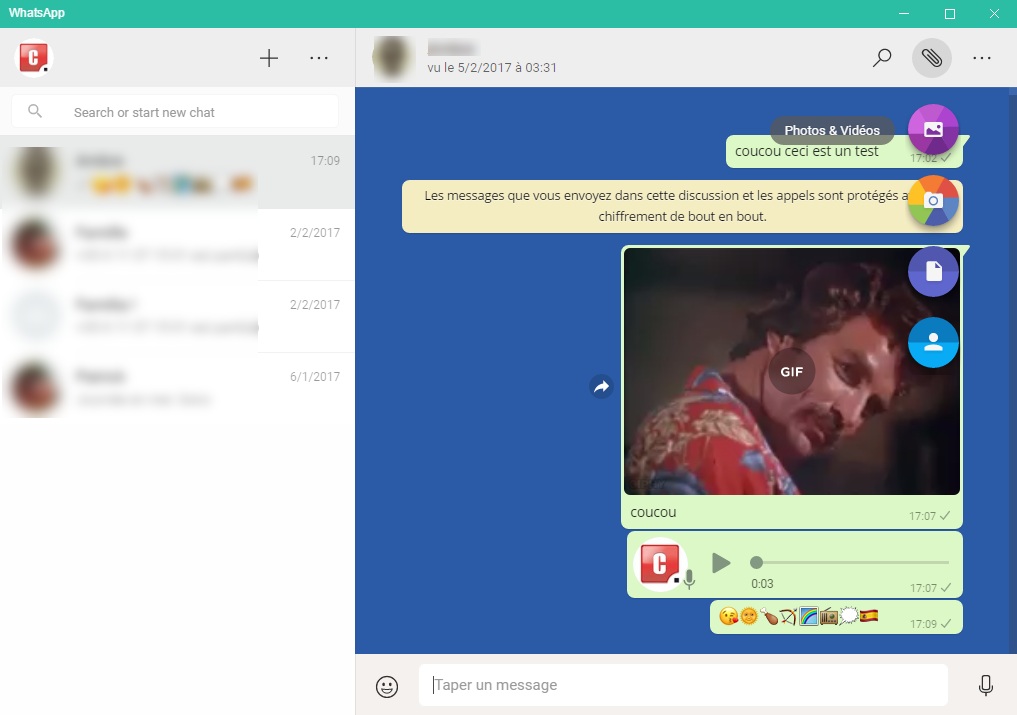Open the emoji picker
The width and height of the screenshot is (1017, 715).
[x=386, y=686]
